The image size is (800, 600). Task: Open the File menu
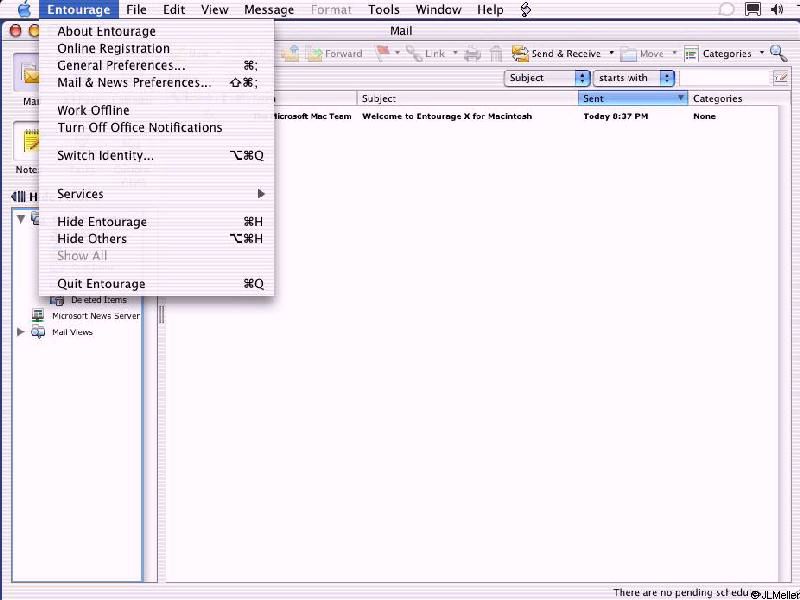[136, 9]
